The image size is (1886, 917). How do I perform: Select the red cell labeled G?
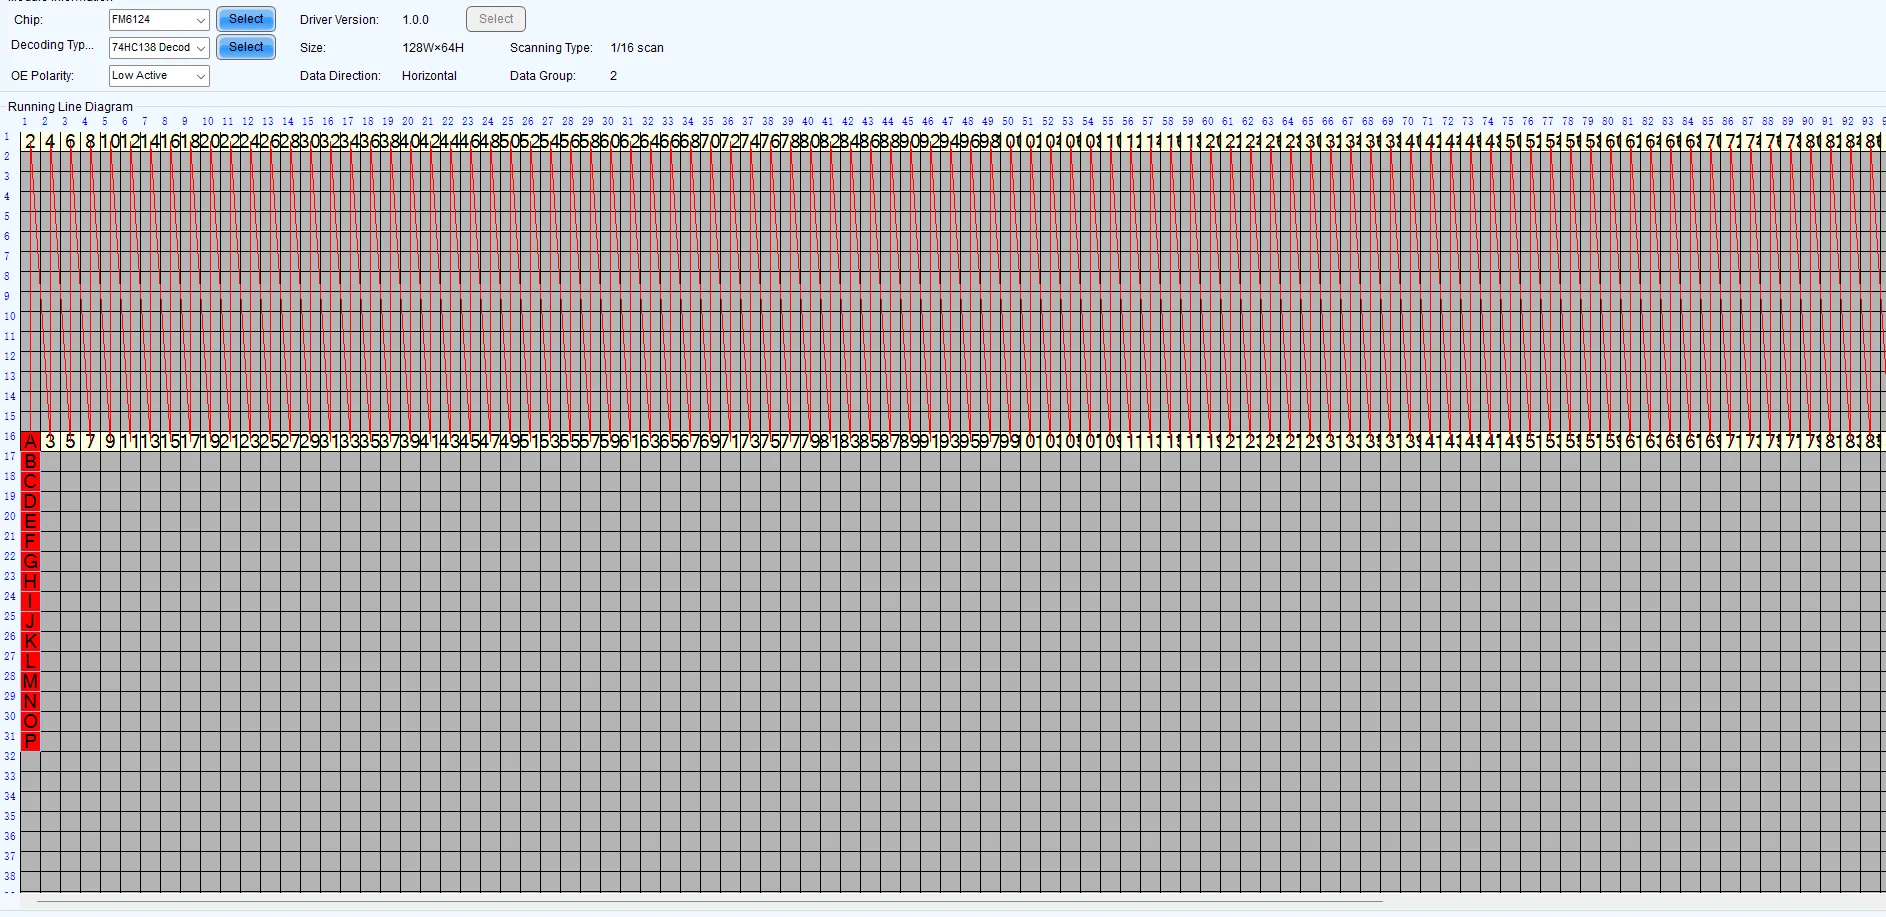30,561
